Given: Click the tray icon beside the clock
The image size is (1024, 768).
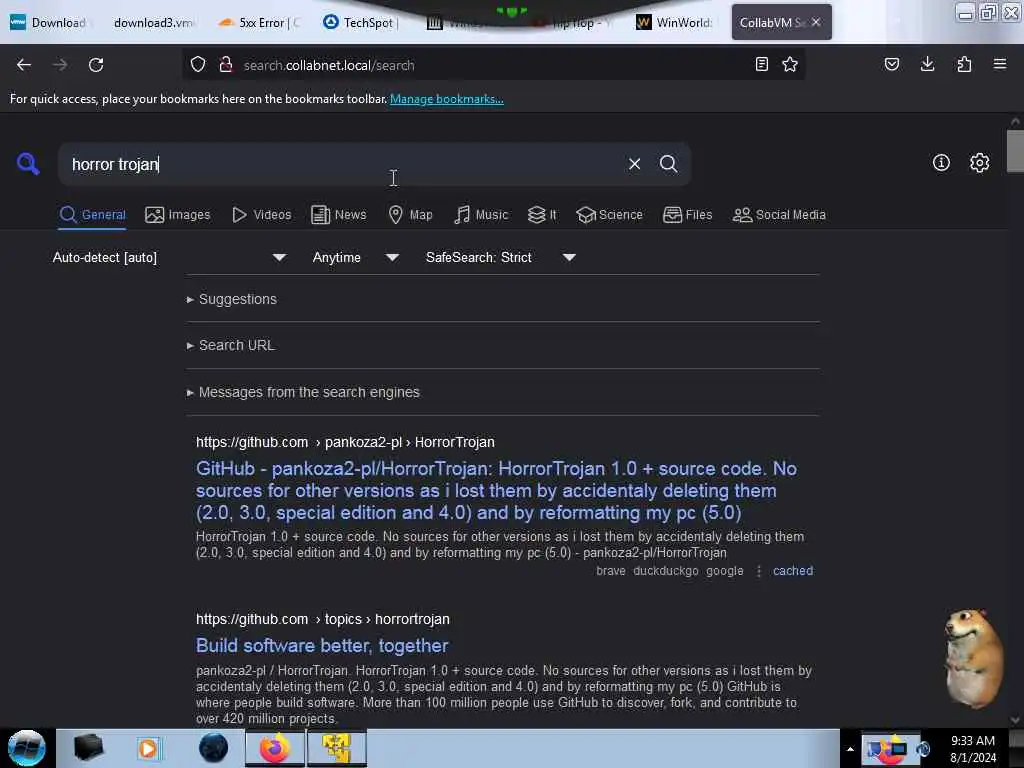Looking at the screenshot, I should [923, 749].
